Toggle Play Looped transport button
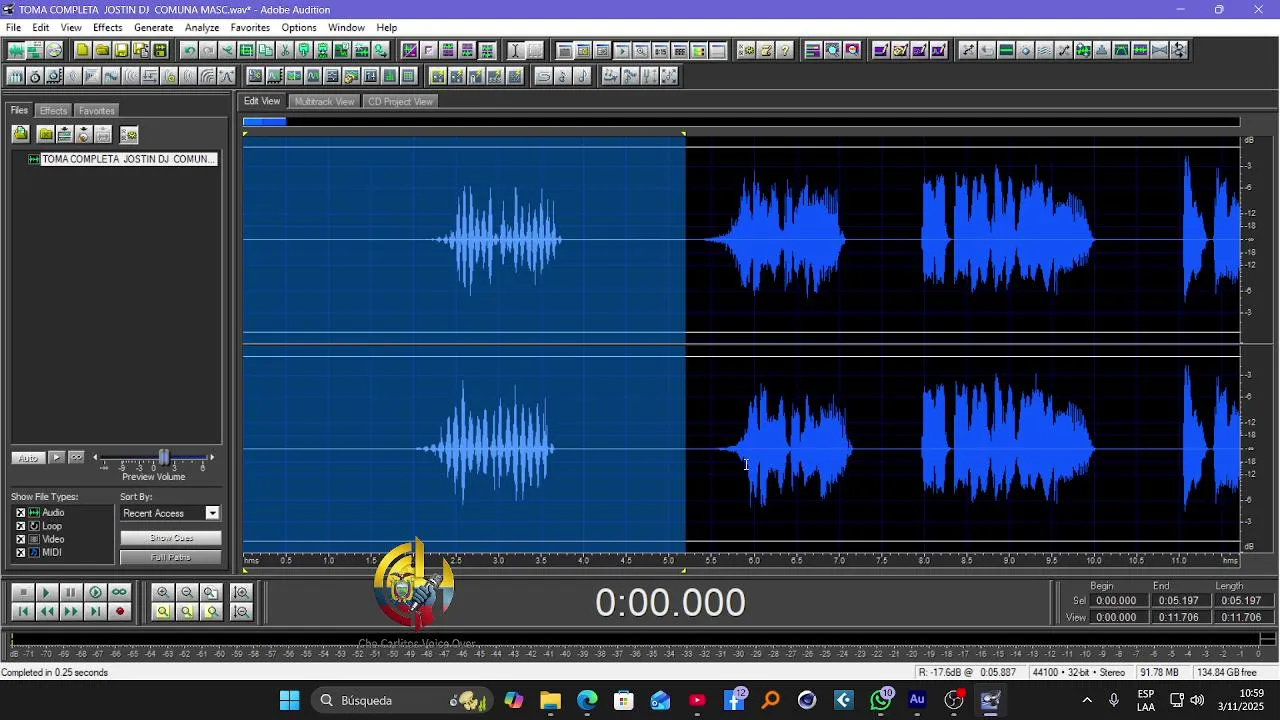The height and width of the screenshot is (720, 1280). click(x=119, y=592)
